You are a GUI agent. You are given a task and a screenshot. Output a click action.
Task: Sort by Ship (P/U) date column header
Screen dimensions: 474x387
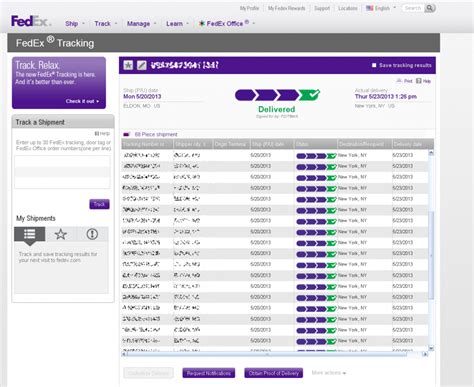[271, 144]
